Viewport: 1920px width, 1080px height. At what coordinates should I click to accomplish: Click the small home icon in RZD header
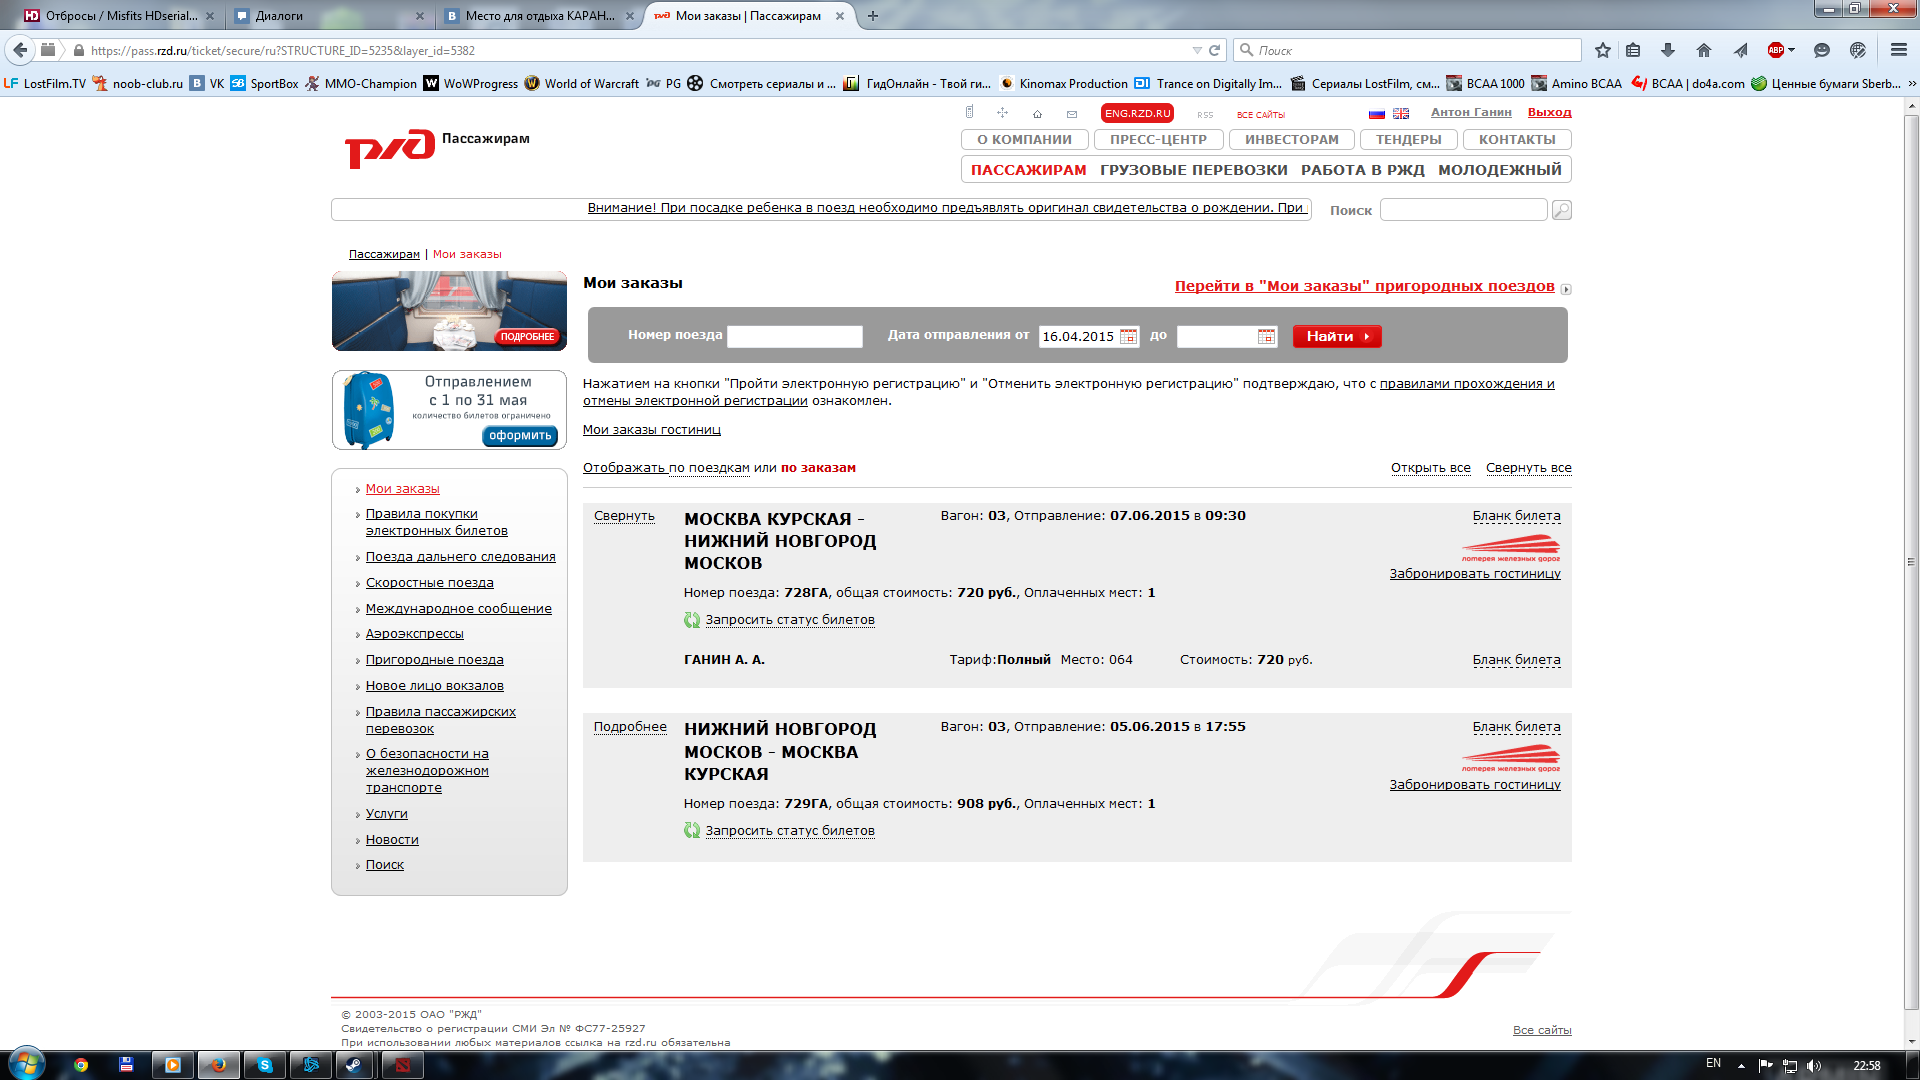click(1037, 114)
